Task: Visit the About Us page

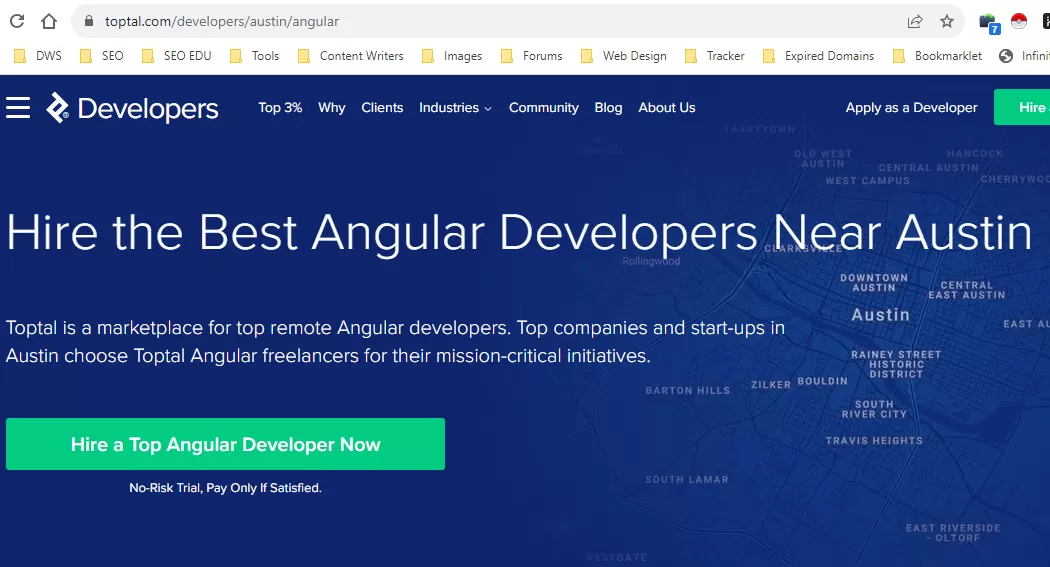Action: point(666,108)
